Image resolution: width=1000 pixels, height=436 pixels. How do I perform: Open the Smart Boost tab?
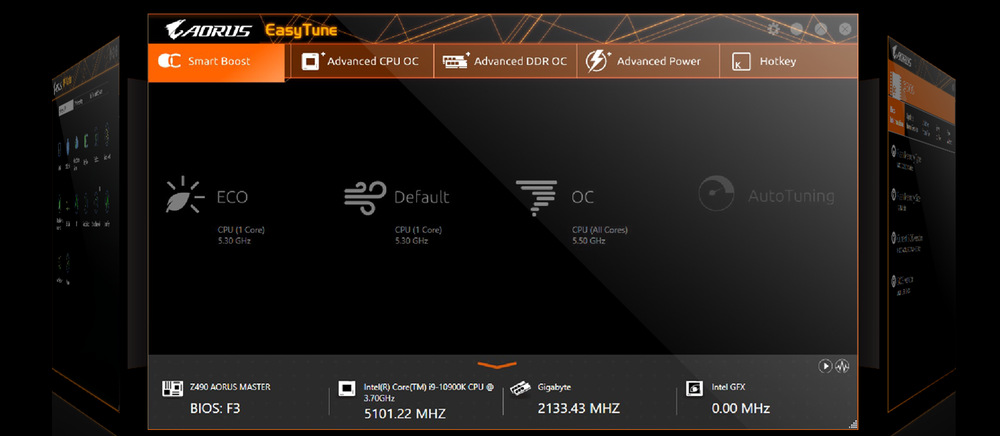tap(216, 62)
